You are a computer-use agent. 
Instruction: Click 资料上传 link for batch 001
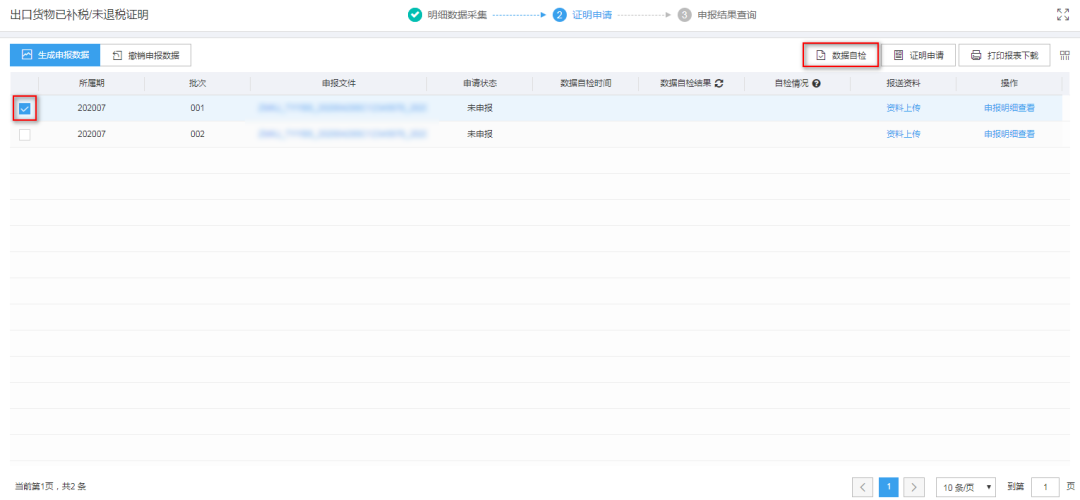click(x=903, y=108)
